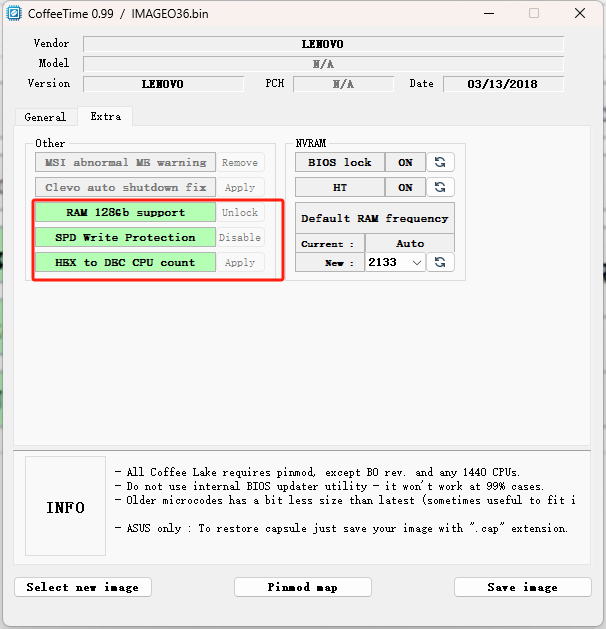Click the Vendor field showing LENOVO
The height and width of the screenshot is (629, 606).
pos(323,44)
